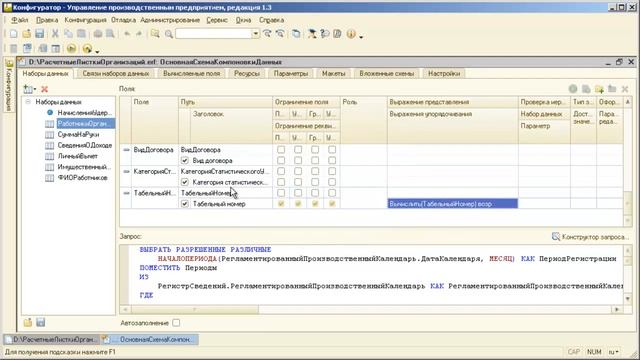Click the syntax assistant wizard hat icon

click(x=312, y=34)
